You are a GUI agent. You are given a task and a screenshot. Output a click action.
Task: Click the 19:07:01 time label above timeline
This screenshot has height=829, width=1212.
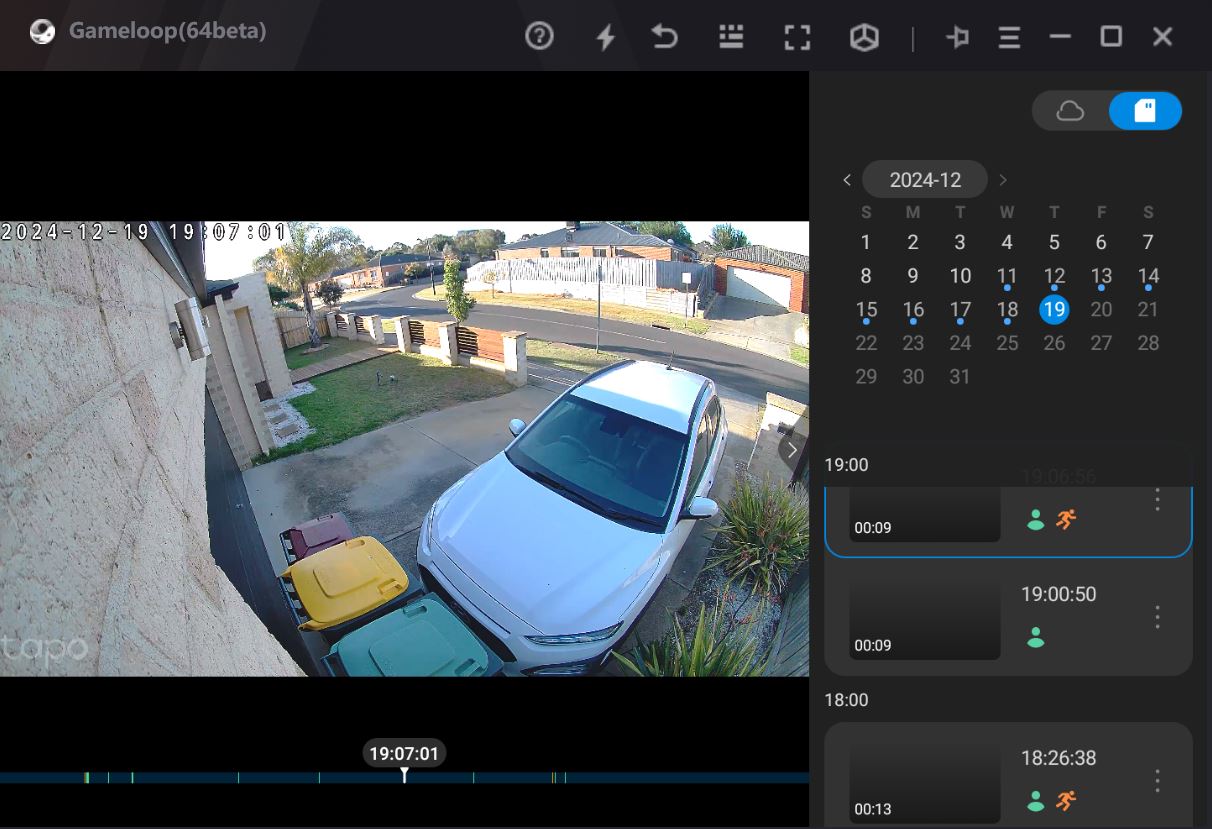(x=404, y=754)
